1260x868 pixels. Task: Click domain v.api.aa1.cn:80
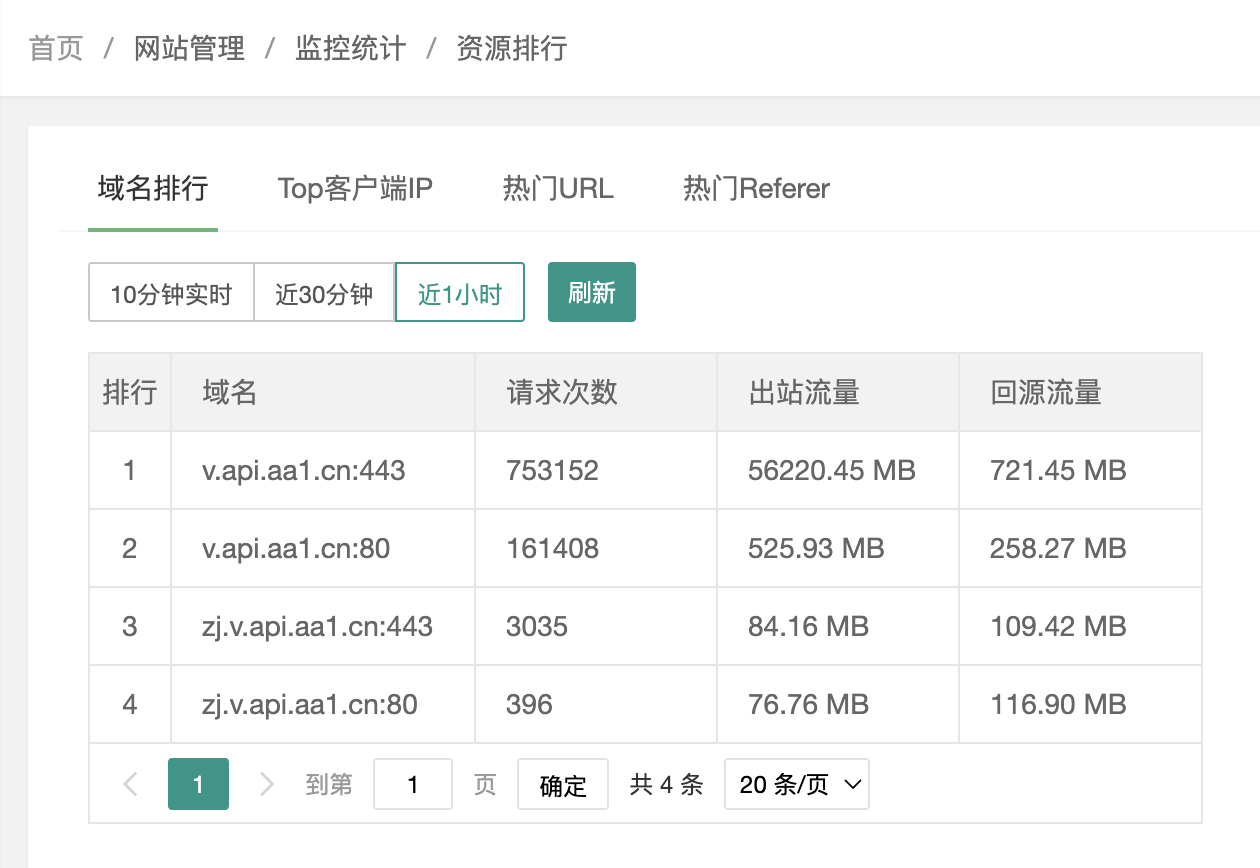(296, 548)
